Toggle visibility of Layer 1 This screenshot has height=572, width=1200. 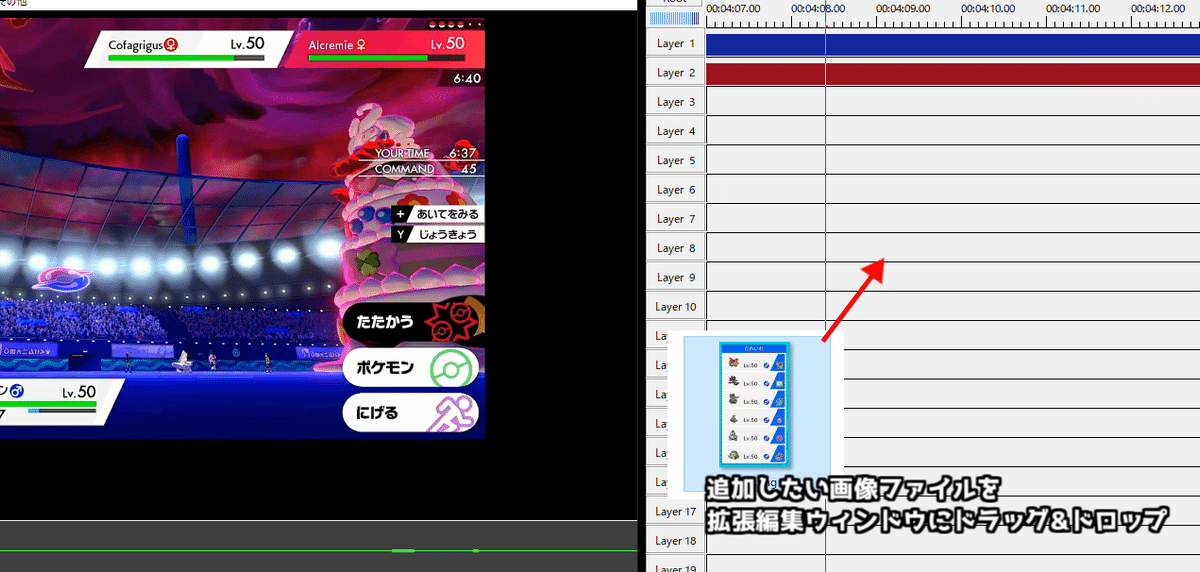(674, 44)
